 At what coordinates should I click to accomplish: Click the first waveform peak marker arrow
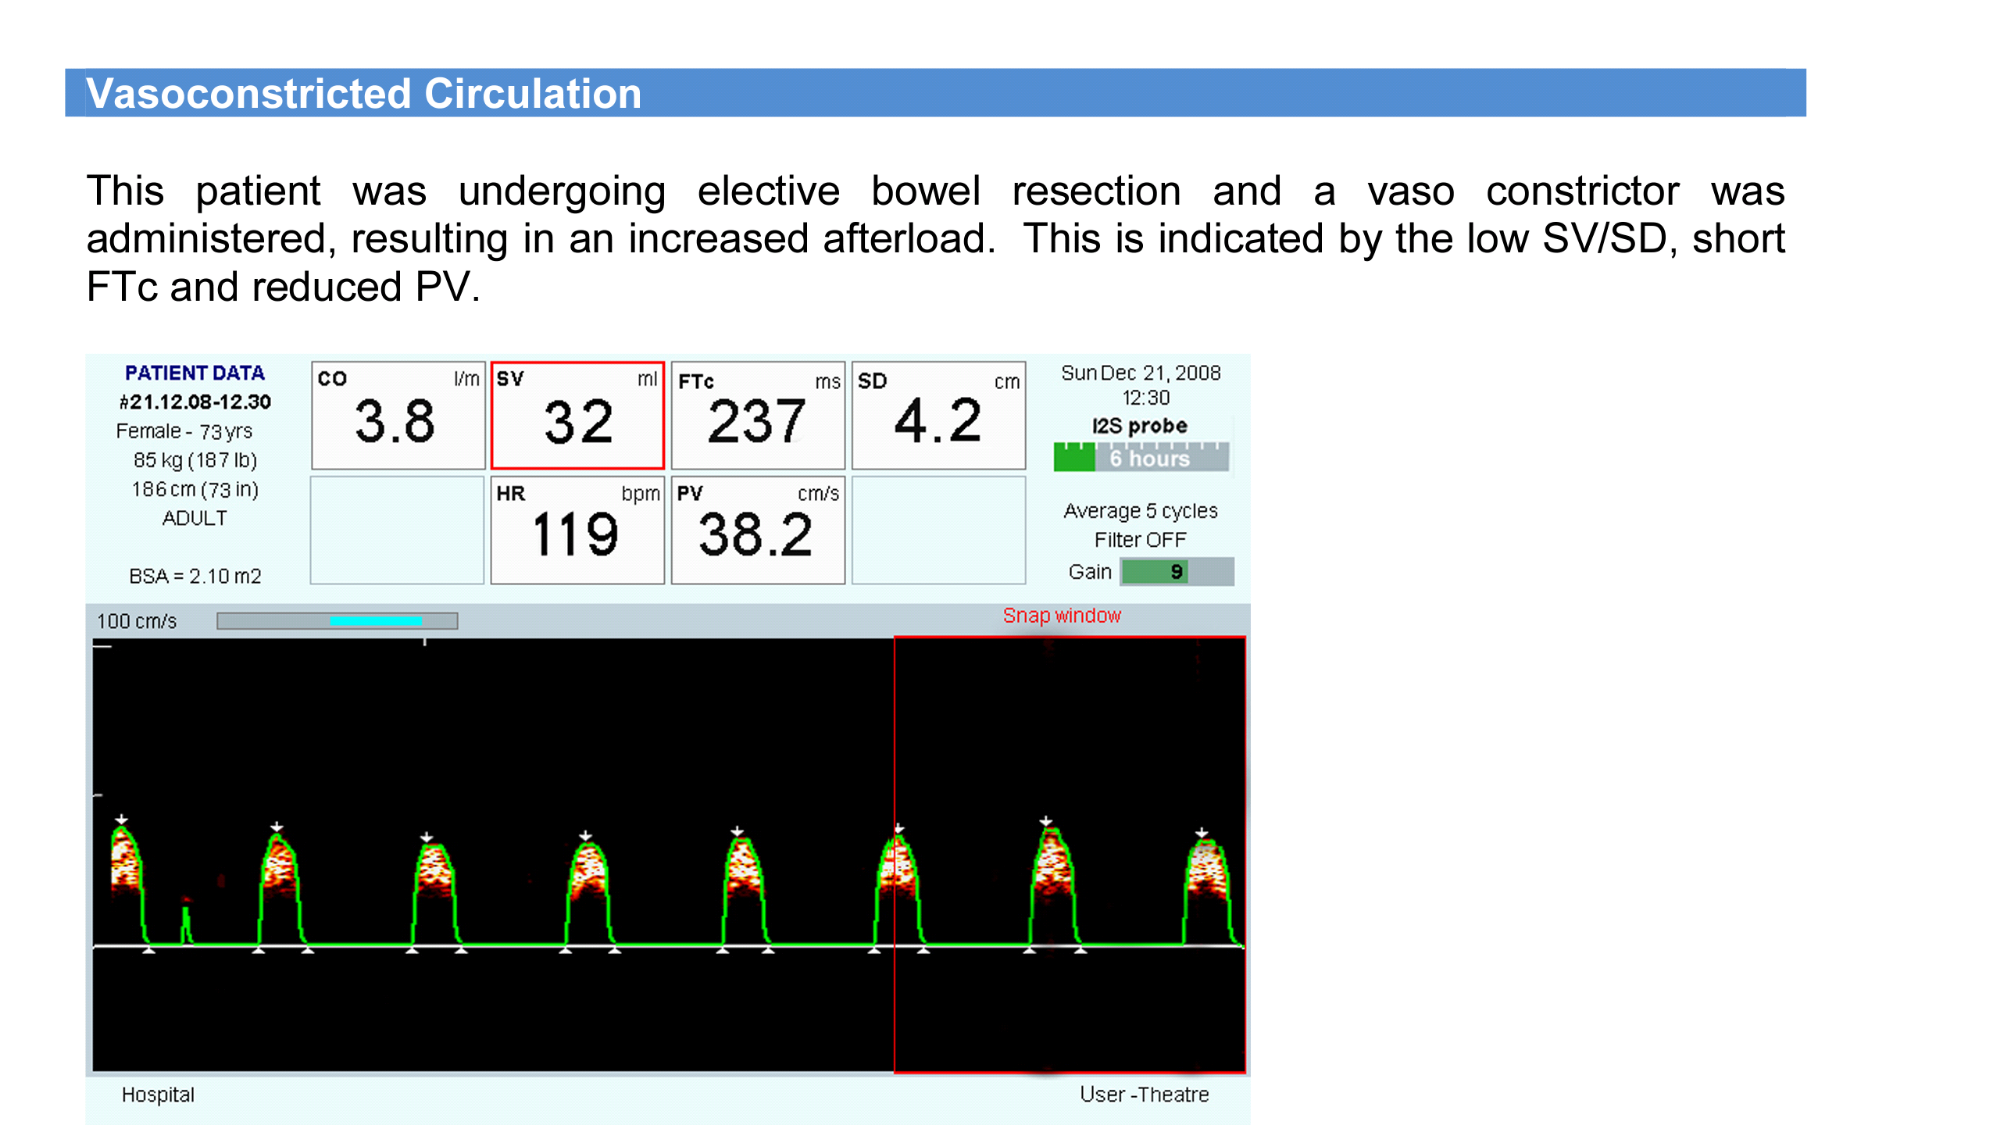click(x=121, y=820)
